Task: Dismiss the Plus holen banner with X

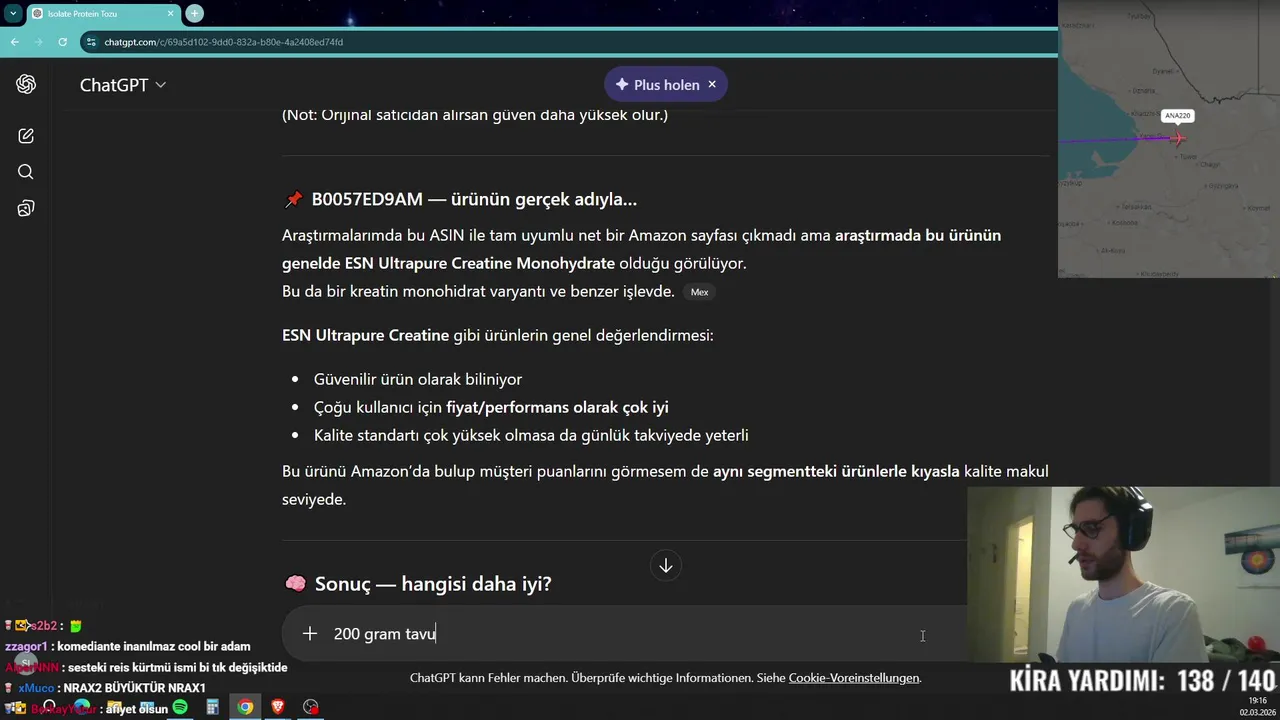Action: [x=712, y=84]
